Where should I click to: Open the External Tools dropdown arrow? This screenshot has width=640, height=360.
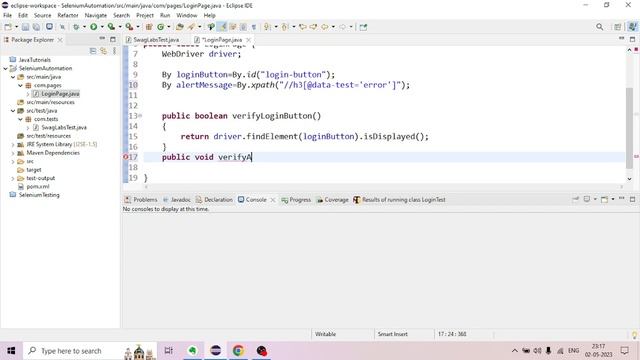pyautogui.click(x=138, y=27)
